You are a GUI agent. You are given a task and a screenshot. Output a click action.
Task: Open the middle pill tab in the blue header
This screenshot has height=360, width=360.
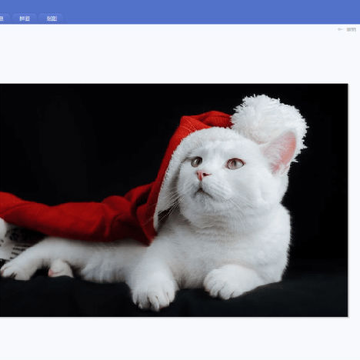24,19
